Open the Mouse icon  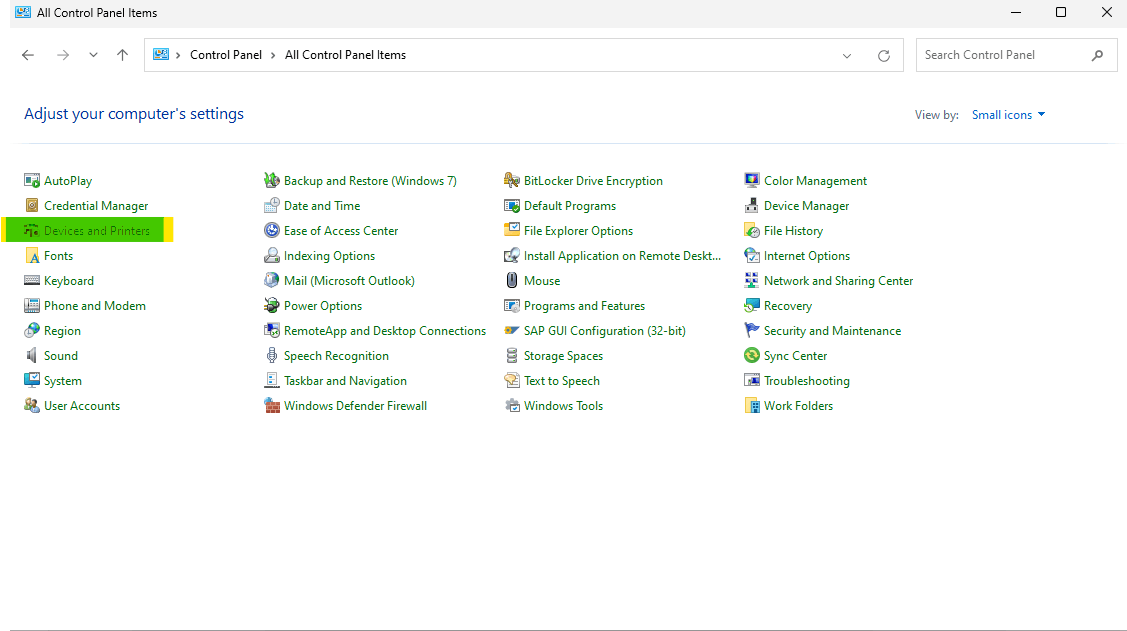coord(512,281)
